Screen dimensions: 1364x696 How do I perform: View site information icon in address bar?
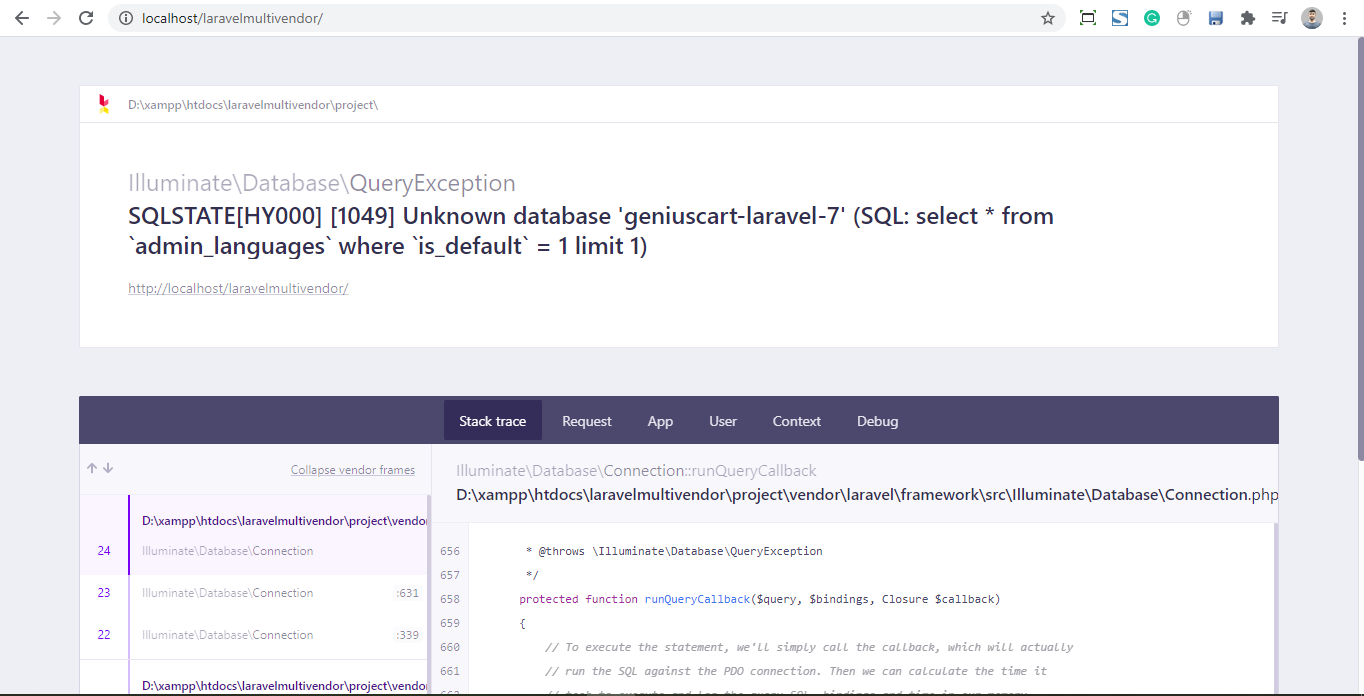pyautogui.click(x=125, y=18)
